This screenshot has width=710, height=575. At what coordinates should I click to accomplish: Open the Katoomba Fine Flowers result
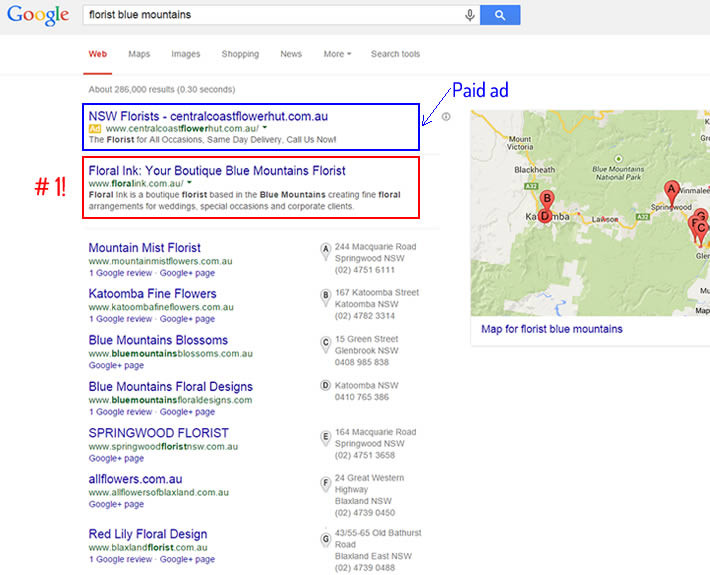point(152,293)
